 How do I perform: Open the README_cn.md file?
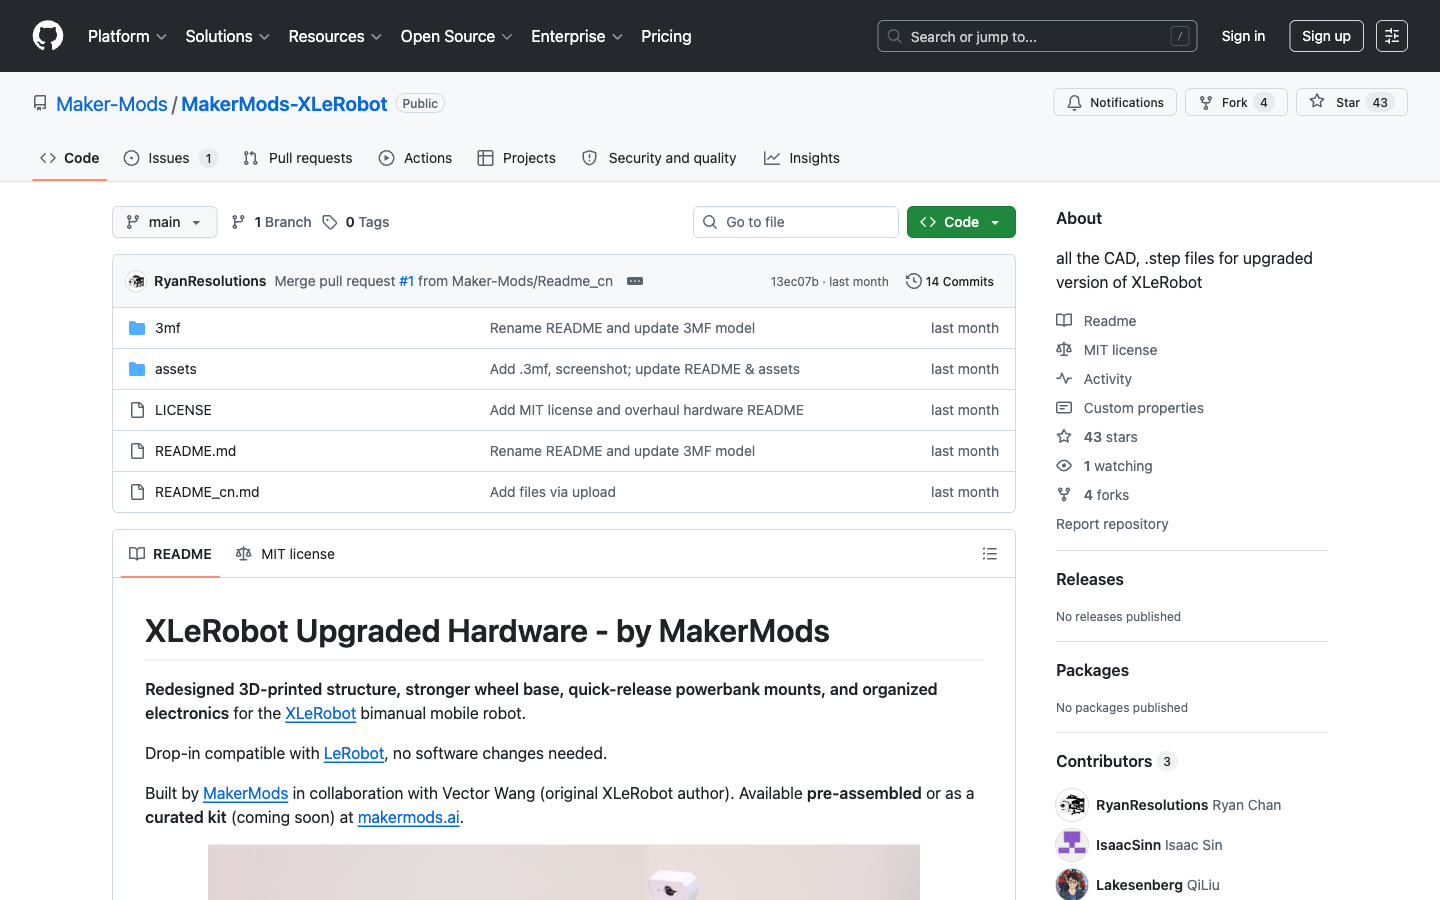tap(207, 492)
